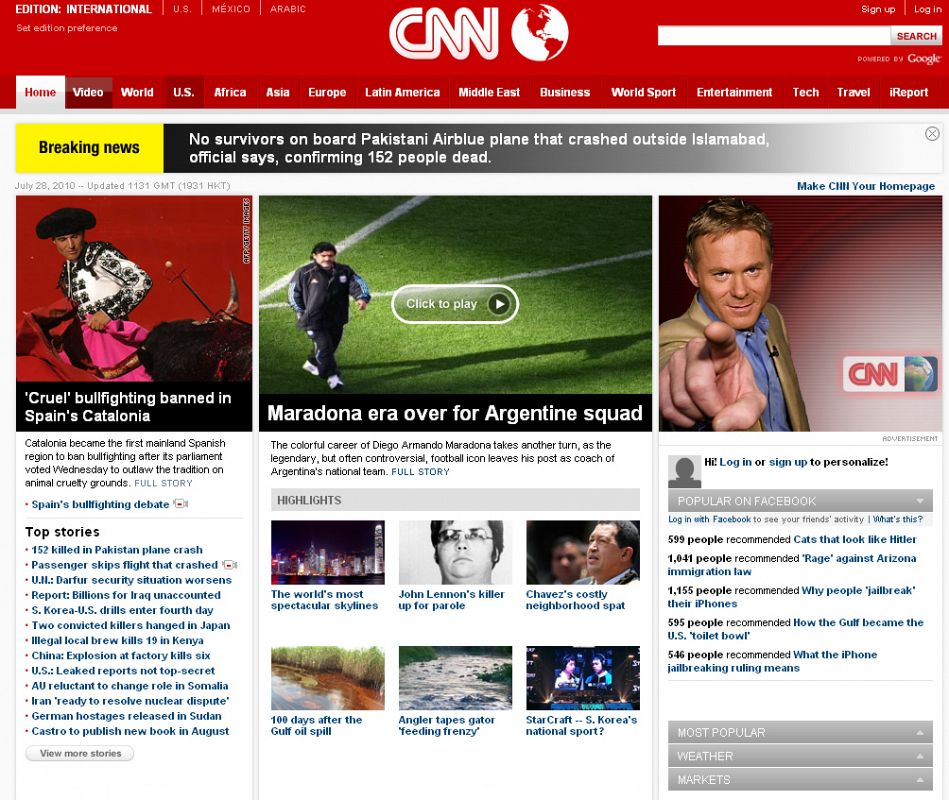Switch to the World Sport tab
This screenshot has width=949, height=800.
(x=643, y=92)
